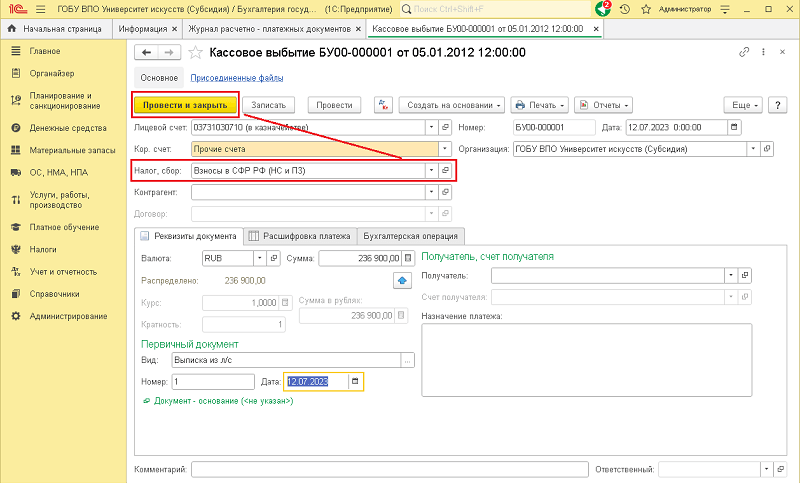Open the notifications bell in the title bar
This screenshot has height=485, width=800.
coord(603,8)
